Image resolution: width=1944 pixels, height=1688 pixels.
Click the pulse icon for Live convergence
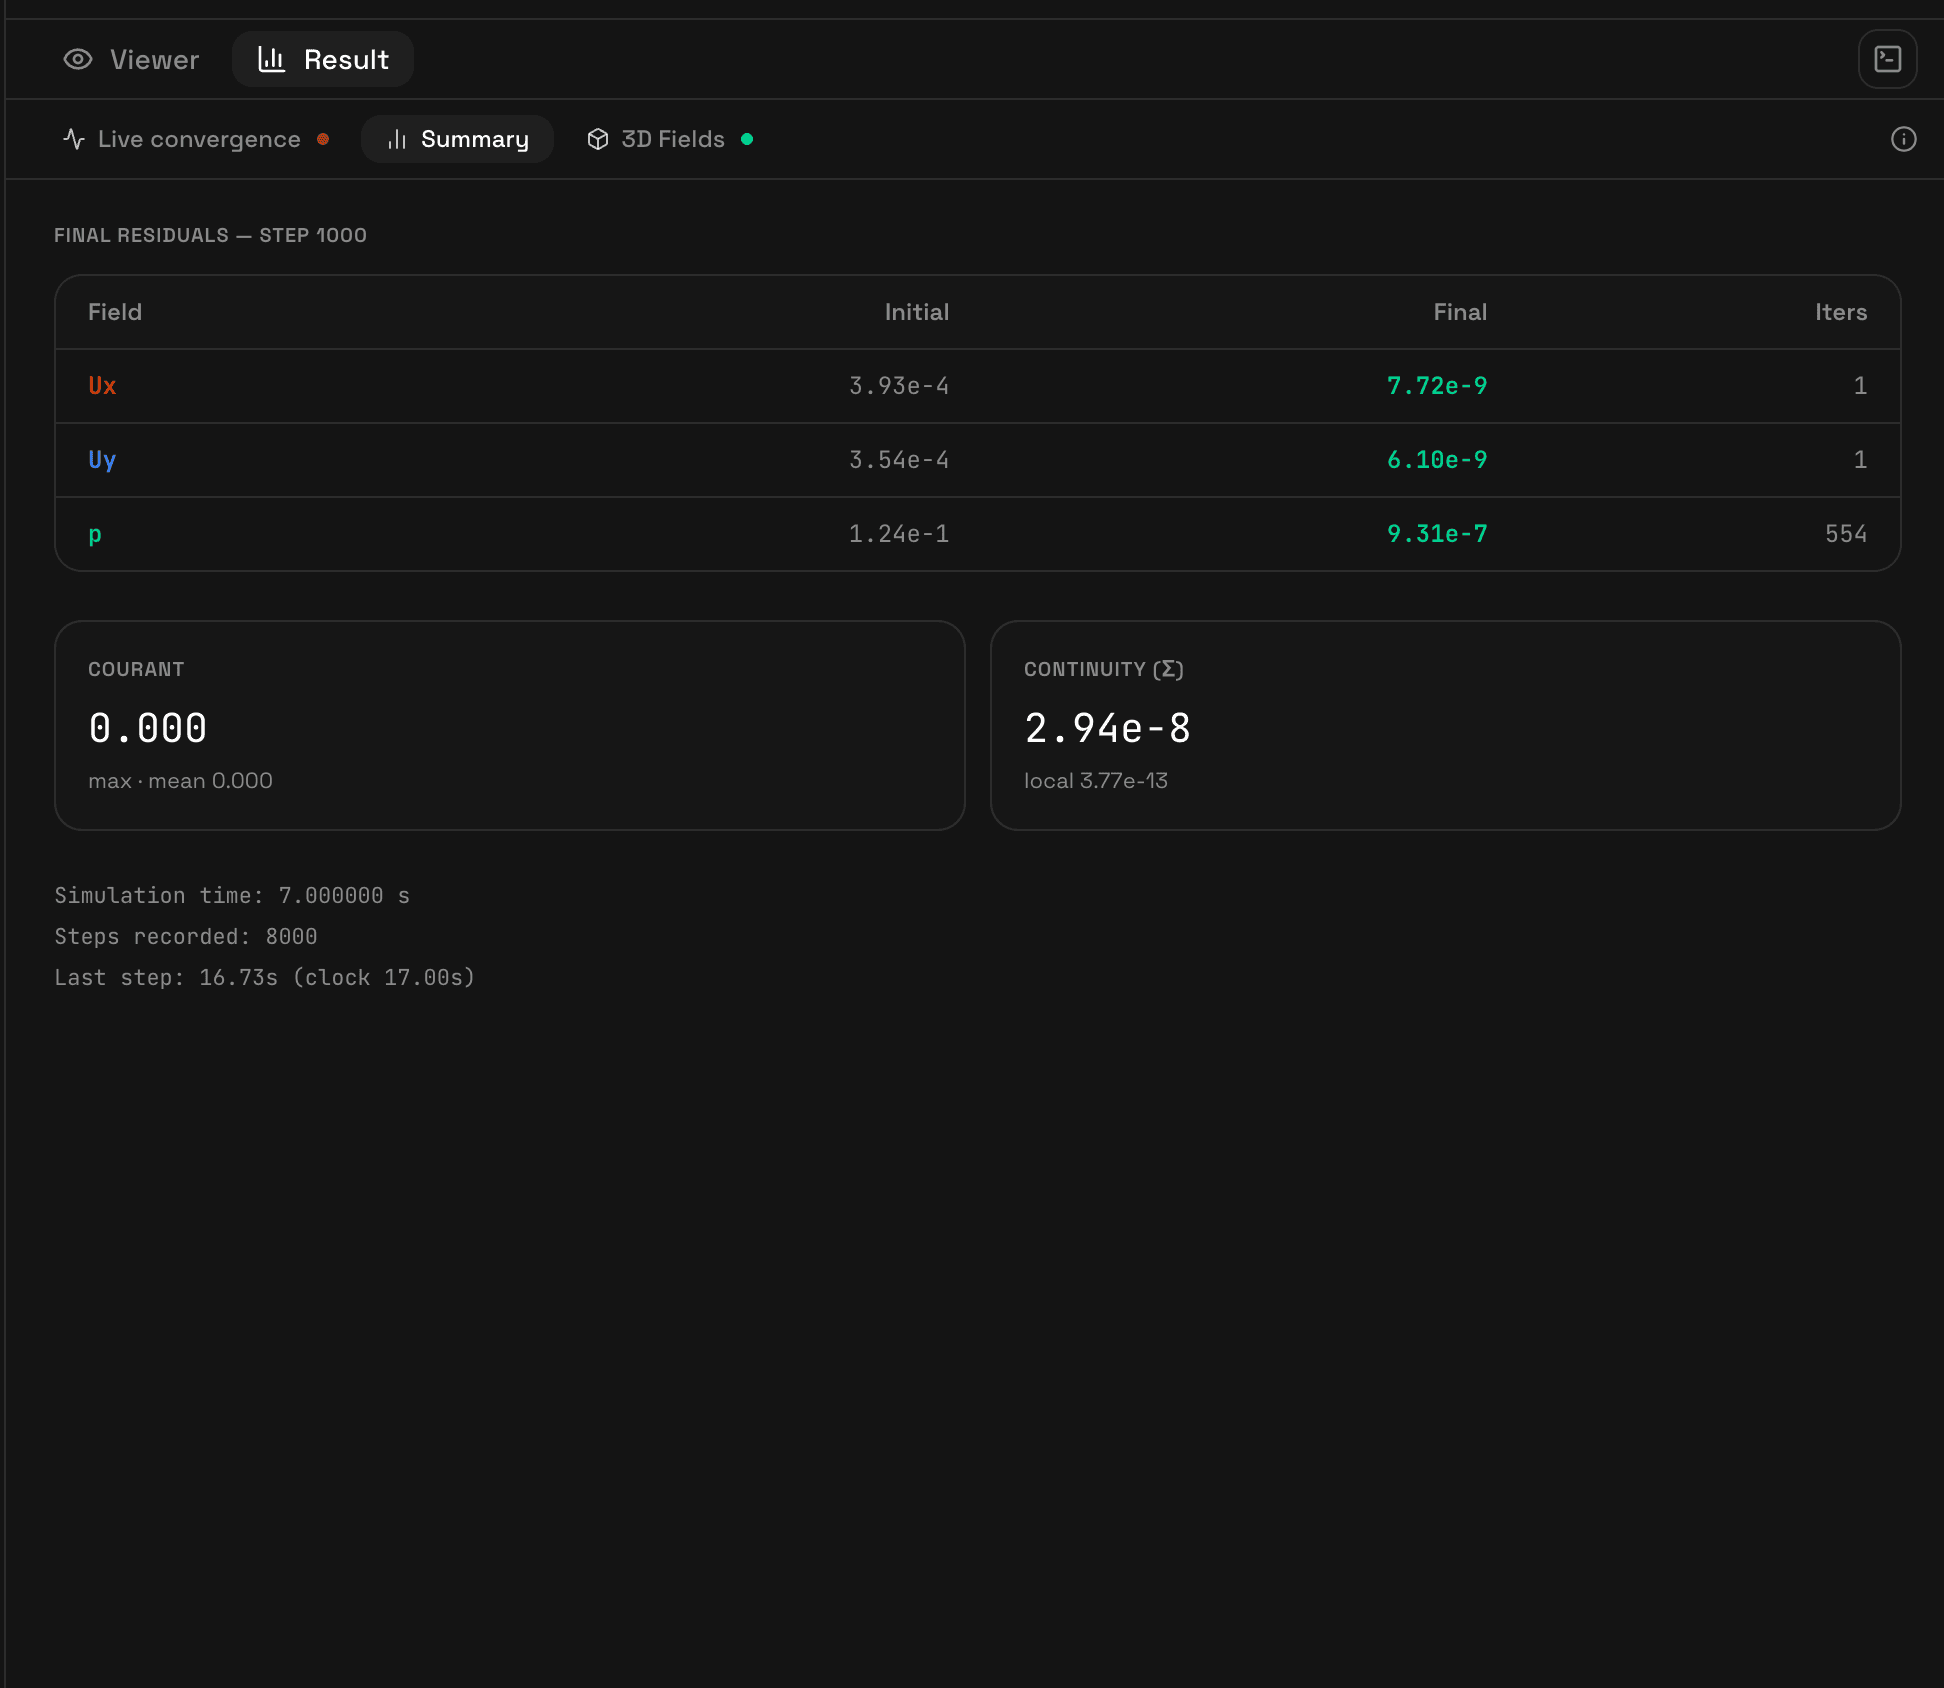[x=74, y=139]
